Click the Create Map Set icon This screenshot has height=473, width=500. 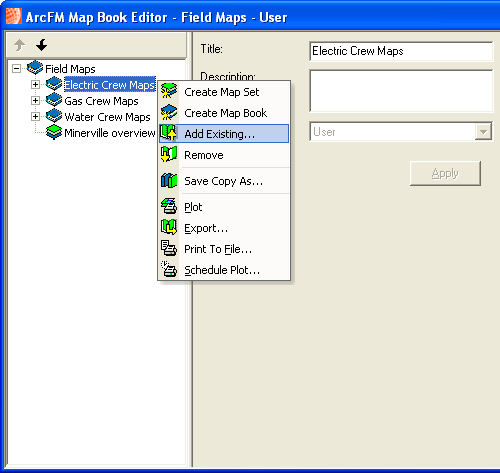point(169,91)
